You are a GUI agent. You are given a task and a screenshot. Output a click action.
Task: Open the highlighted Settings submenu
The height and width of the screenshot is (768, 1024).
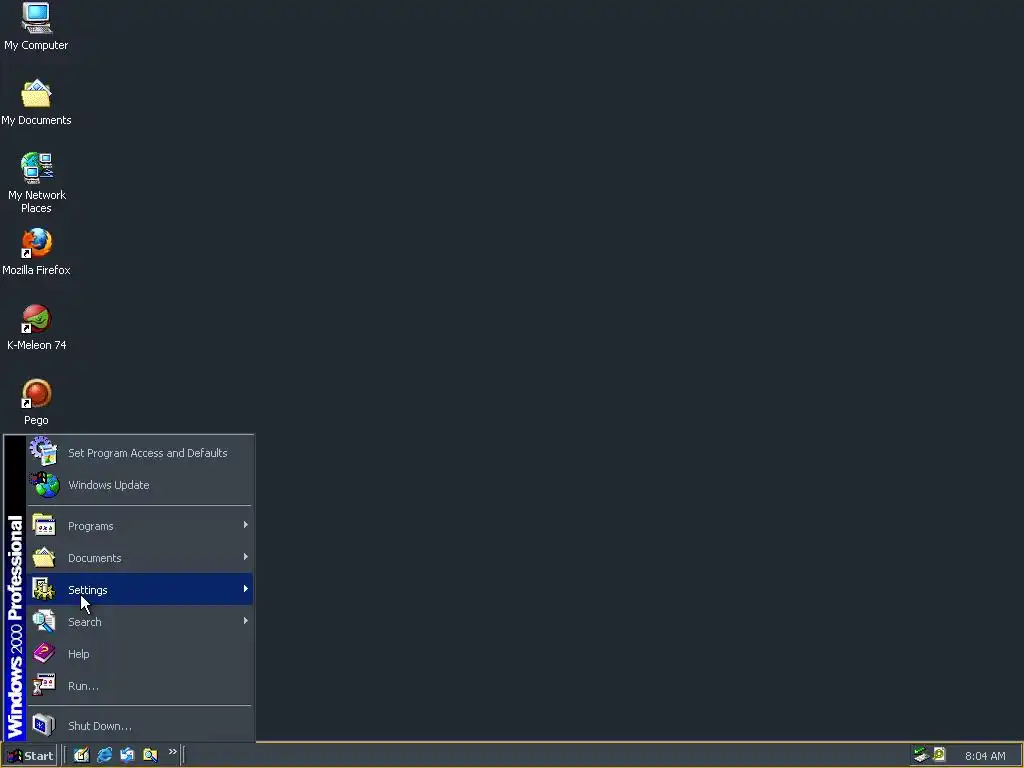click(139, 589)
